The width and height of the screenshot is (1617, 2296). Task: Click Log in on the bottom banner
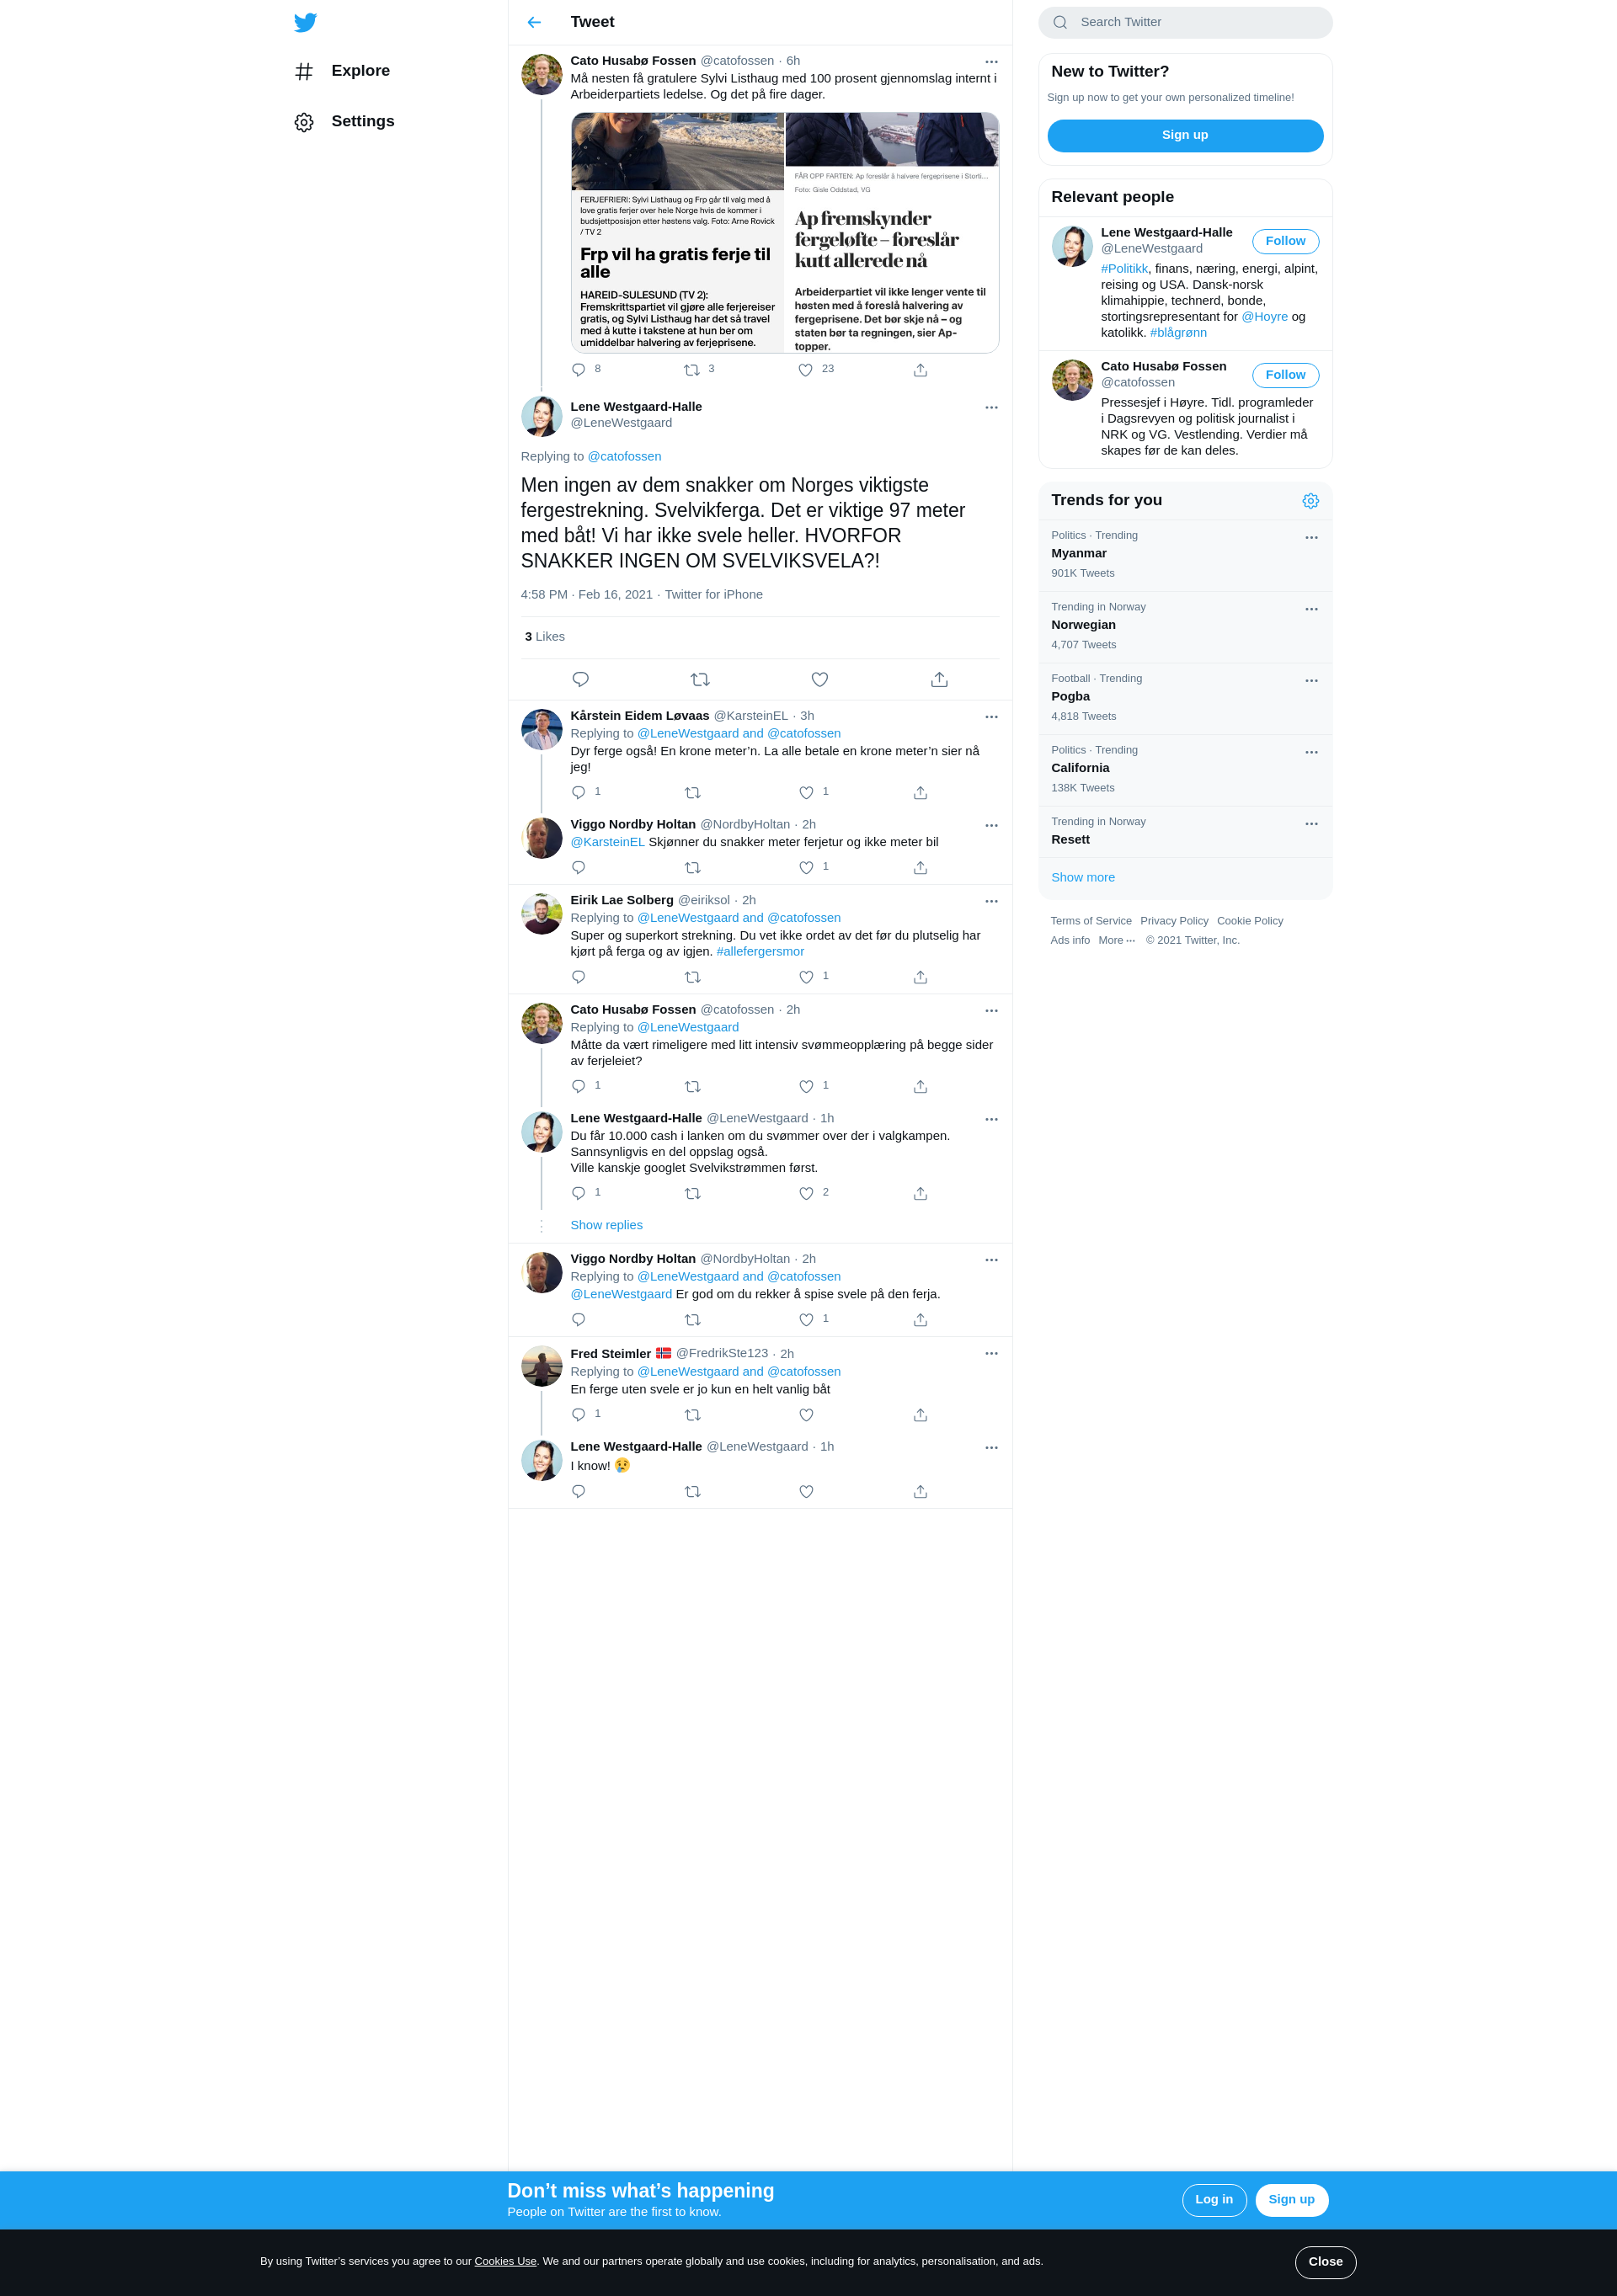click(1213, 2200)
